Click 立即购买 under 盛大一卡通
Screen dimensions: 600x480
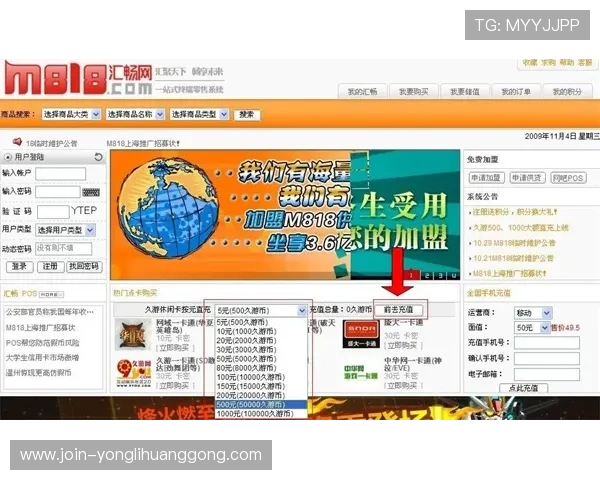tap(403, 346)
